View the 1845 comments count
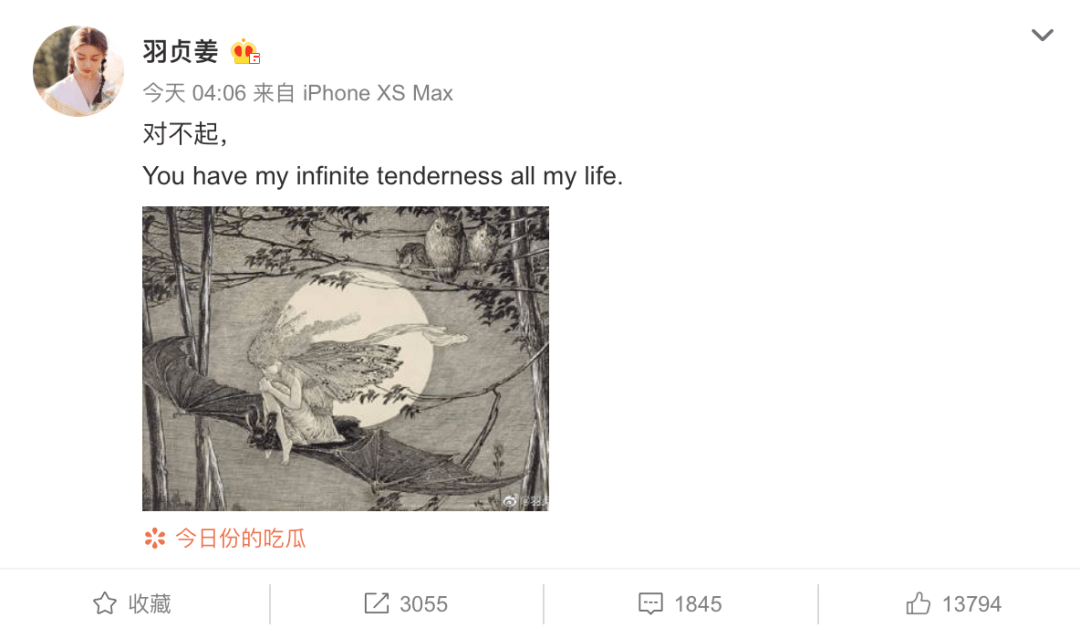 click(698, 604)
